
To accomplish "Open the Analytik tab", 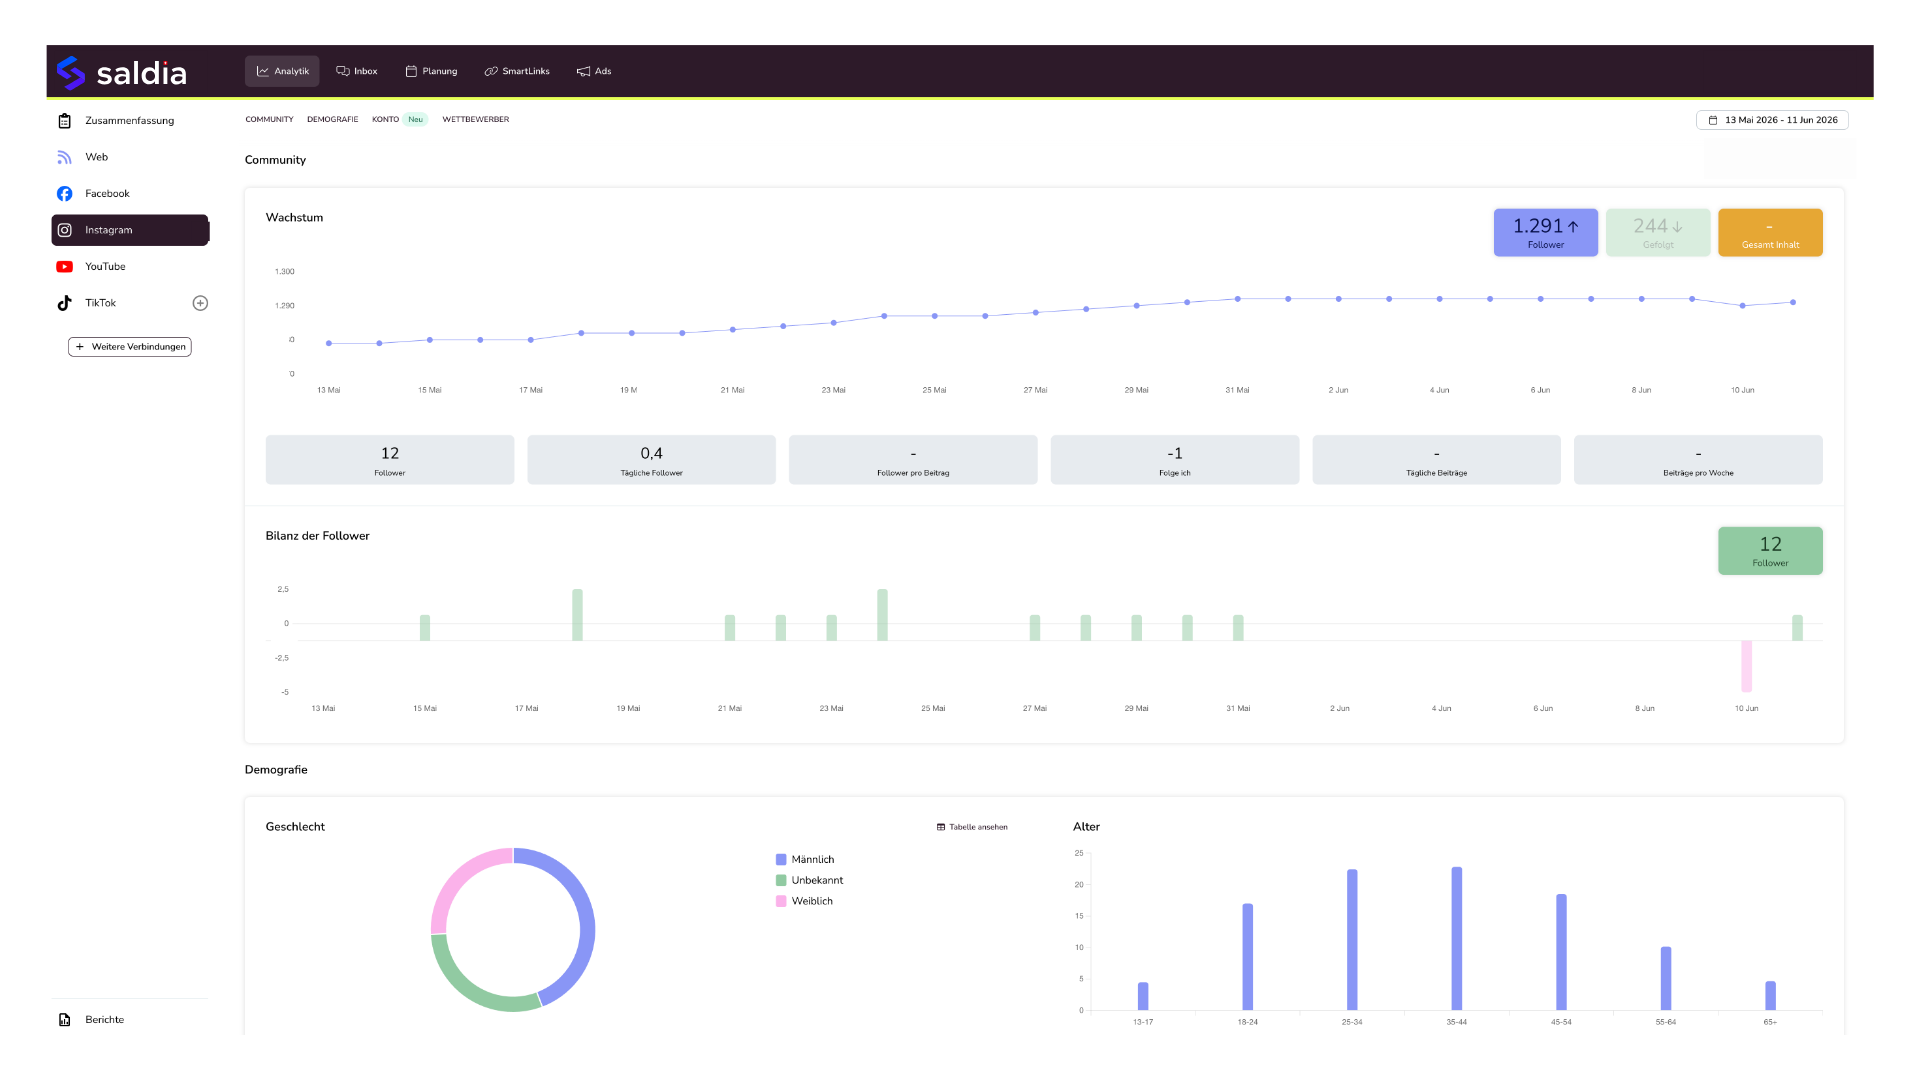I will 282,71.
